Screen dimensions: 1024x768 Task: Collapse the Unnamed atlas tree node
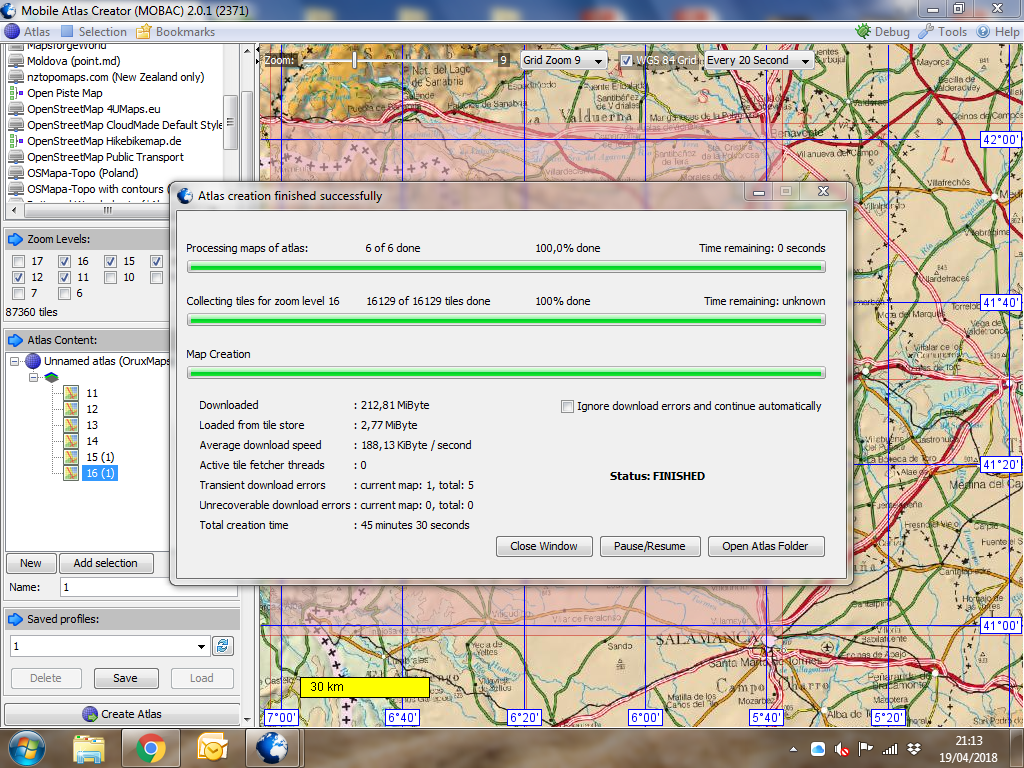click(14, 361)
